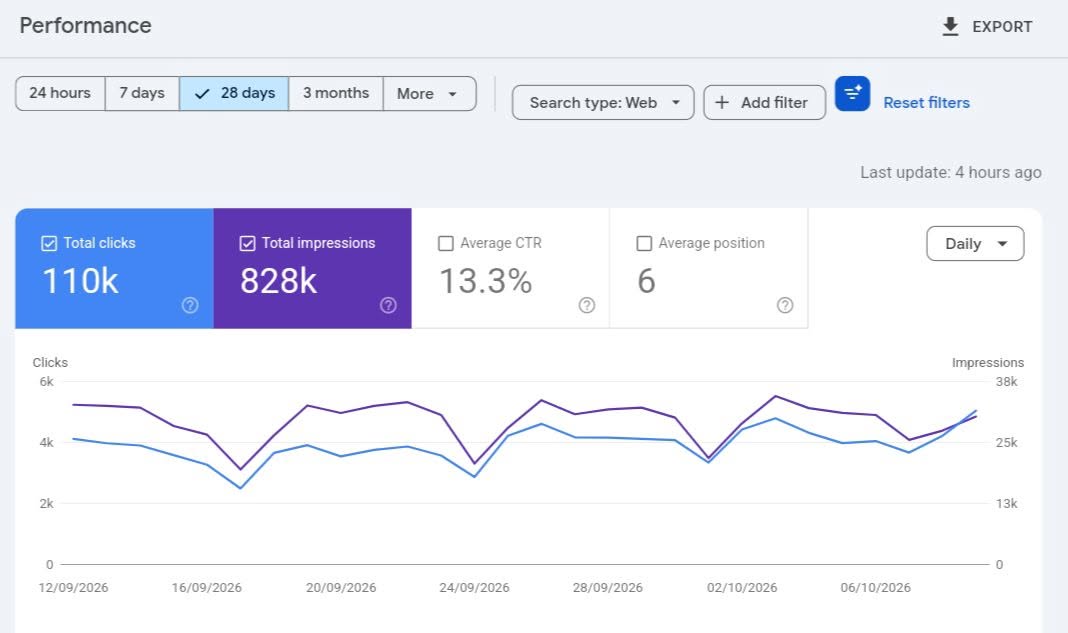
Task: Click the 828k total impressions value
Action: click(279, 281)
